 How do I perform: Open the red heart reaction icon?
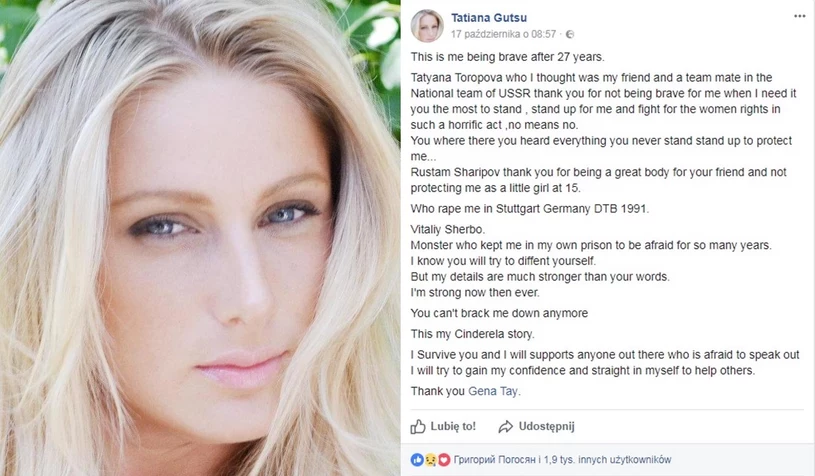[x=443, y=459]
